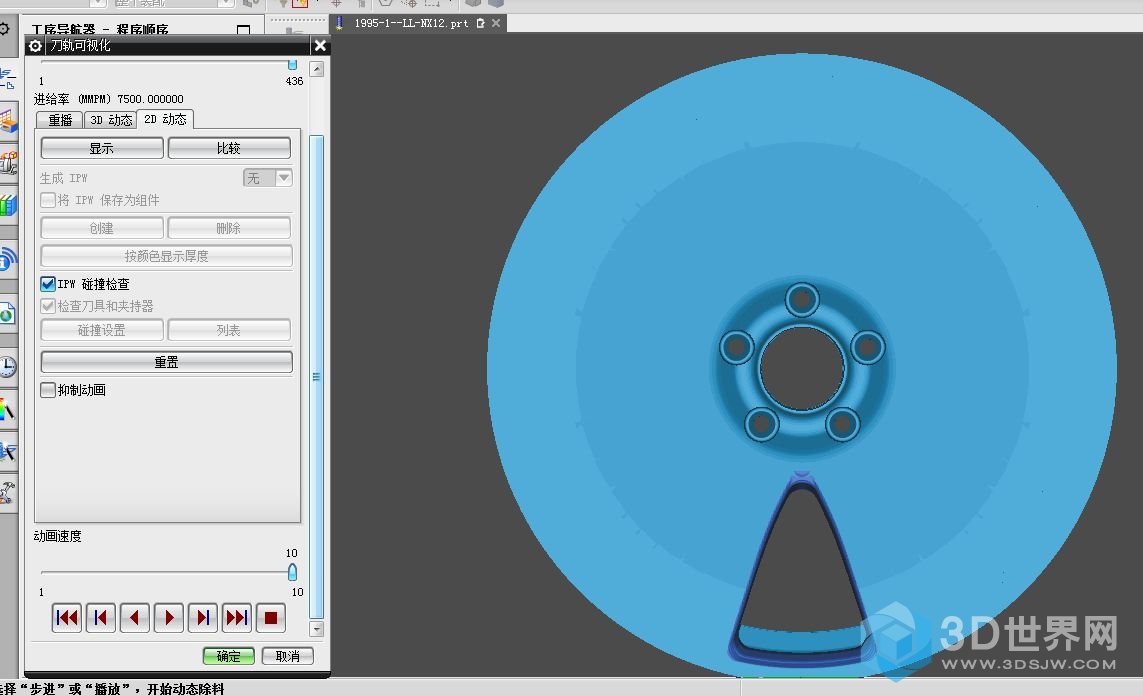Click the blue vertical scrollbar thumb in dialog
Screen dimensions: 1143x696
pos(316,377)
